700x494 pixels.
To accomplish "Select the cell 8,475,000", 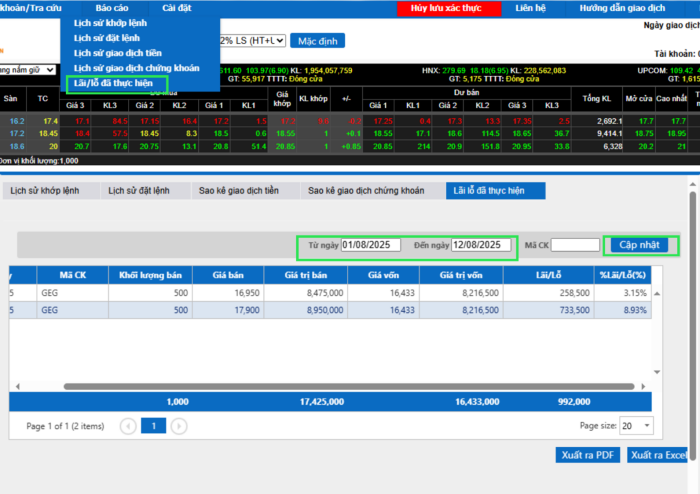I will pos(306,293).
